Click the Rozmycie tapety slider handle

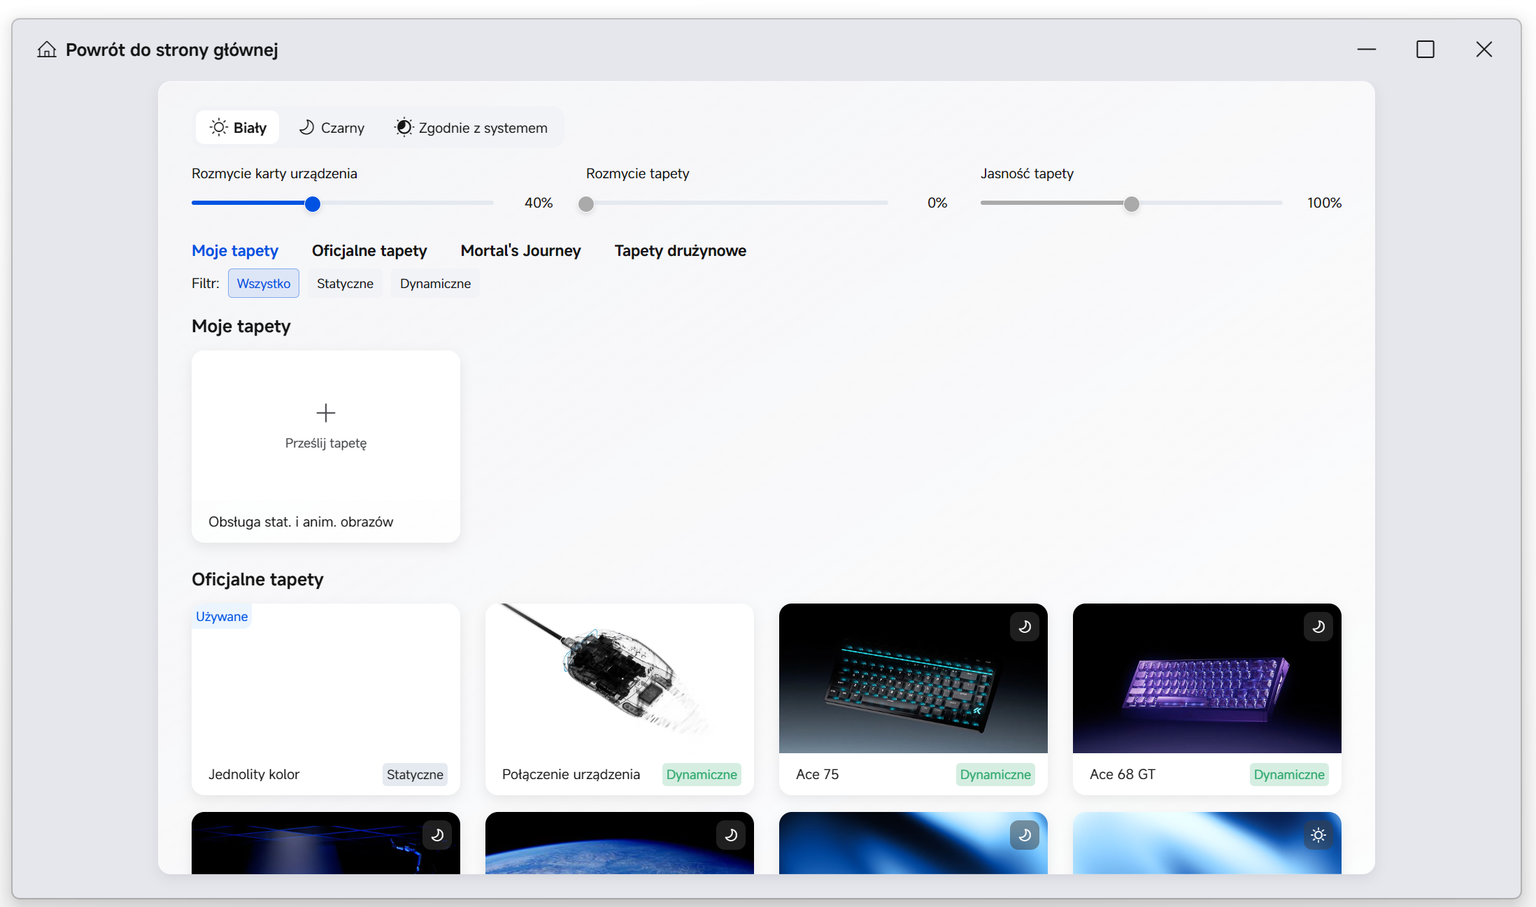pos(586,204)
